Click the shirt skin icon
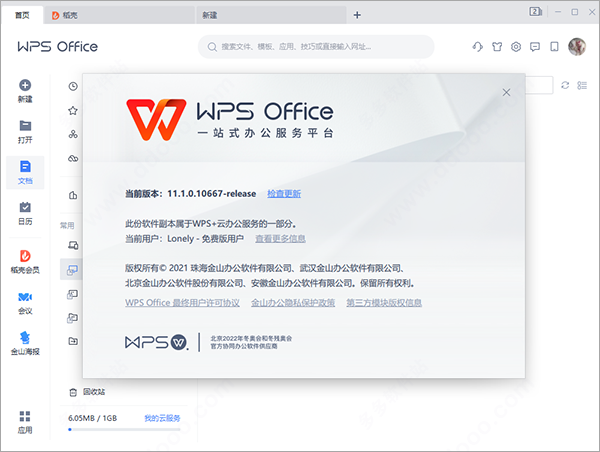 click(497, 47)
